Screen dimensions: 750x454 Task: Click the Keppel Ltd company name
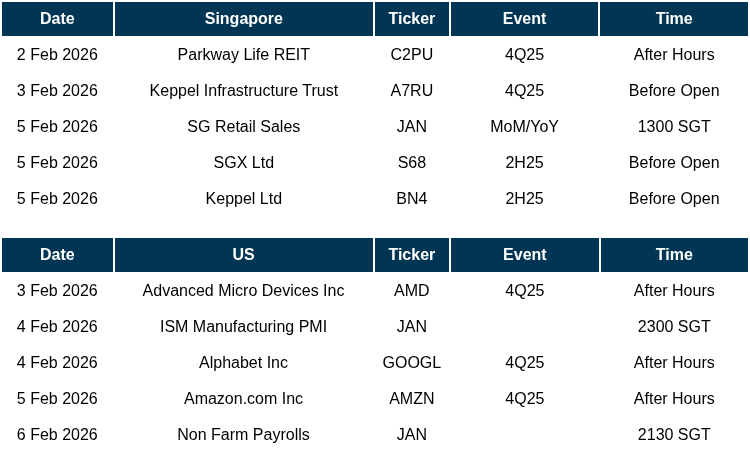tap(243, 199)
